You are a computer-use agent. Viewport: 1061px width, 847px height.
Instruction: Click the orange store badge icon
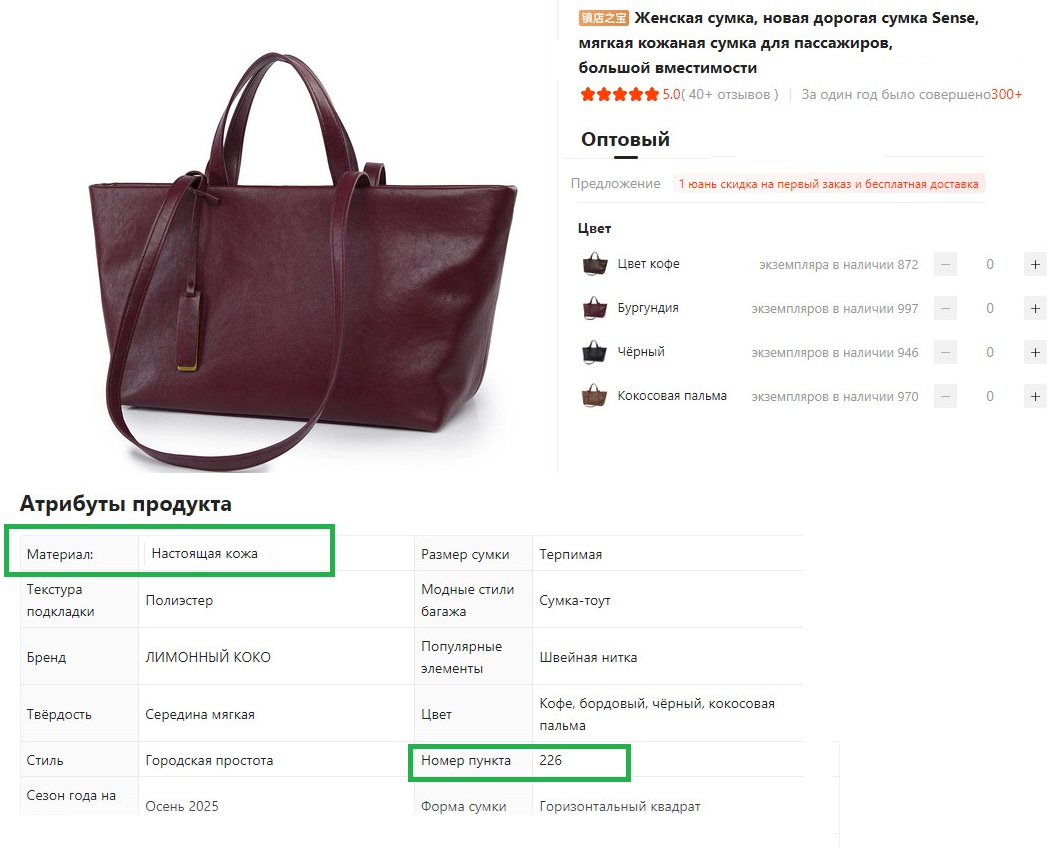[604, 18]
